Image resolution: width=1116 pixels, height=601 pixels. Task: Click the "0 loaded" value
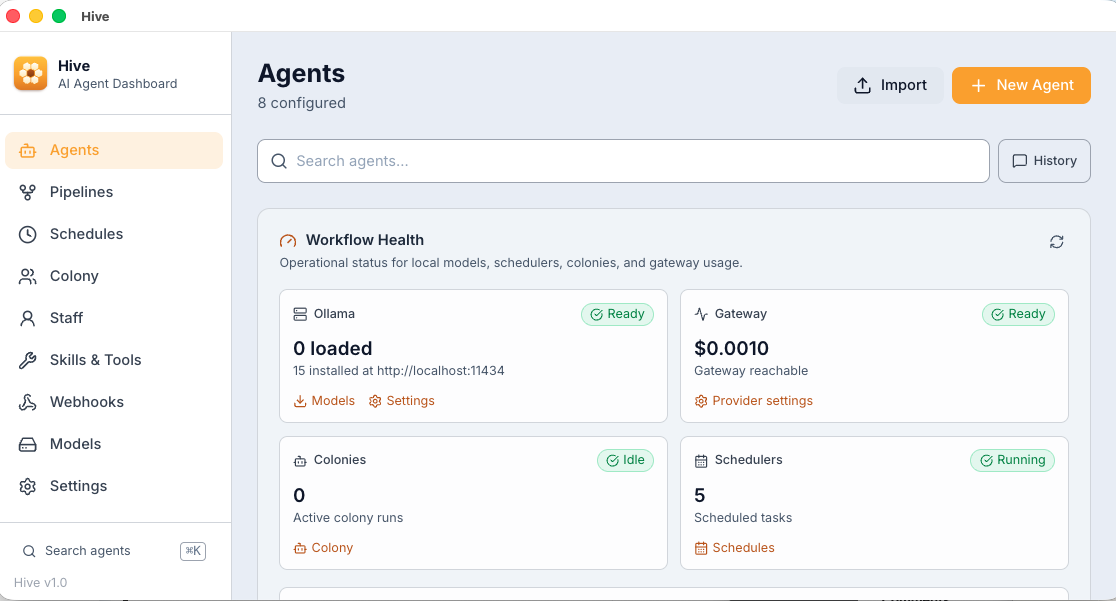pyautogui.click(x=332, y=348)
